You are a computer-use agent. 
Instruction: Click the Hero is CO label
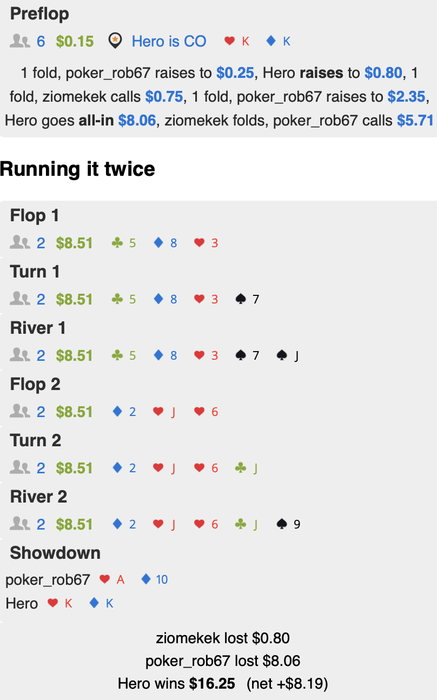(169, 42)
